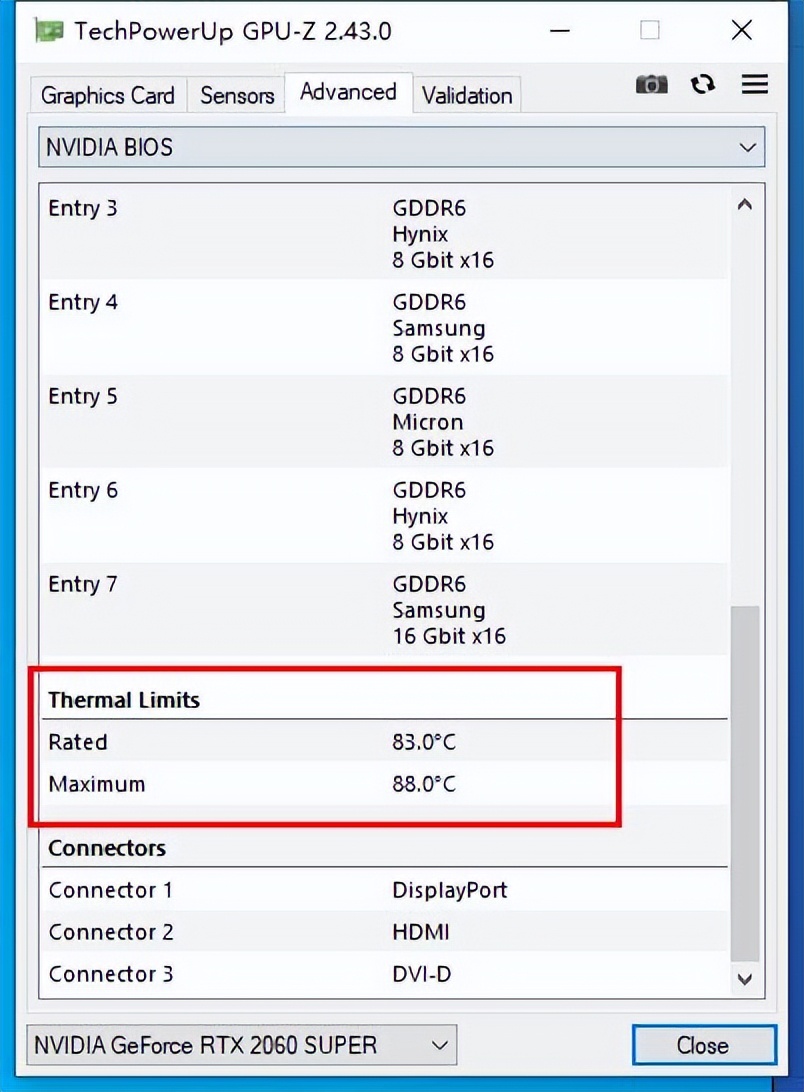
Task: Click the scrollbar up arrow
Action: [x=745, y=205]
